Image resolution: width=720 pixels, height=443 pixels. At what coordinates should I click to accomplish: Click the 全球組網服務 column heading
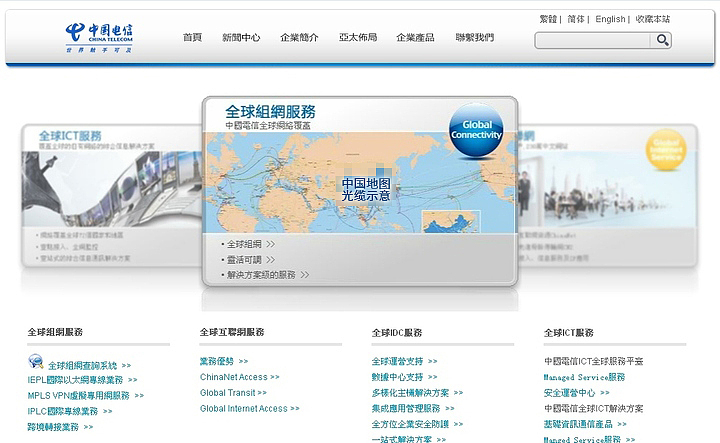tap(55, 332)
